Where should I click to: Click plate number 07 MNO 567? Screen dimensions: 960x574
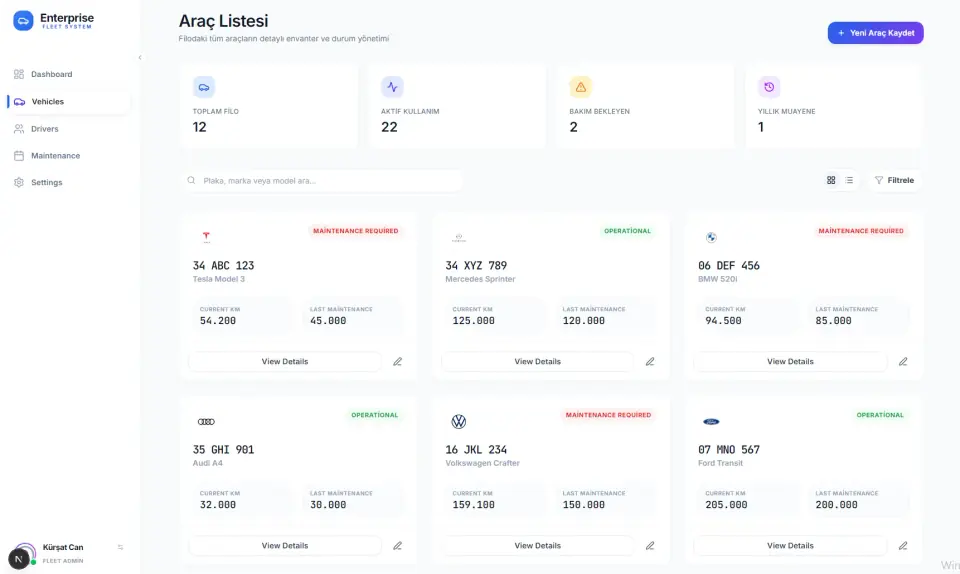click(729, 450)
